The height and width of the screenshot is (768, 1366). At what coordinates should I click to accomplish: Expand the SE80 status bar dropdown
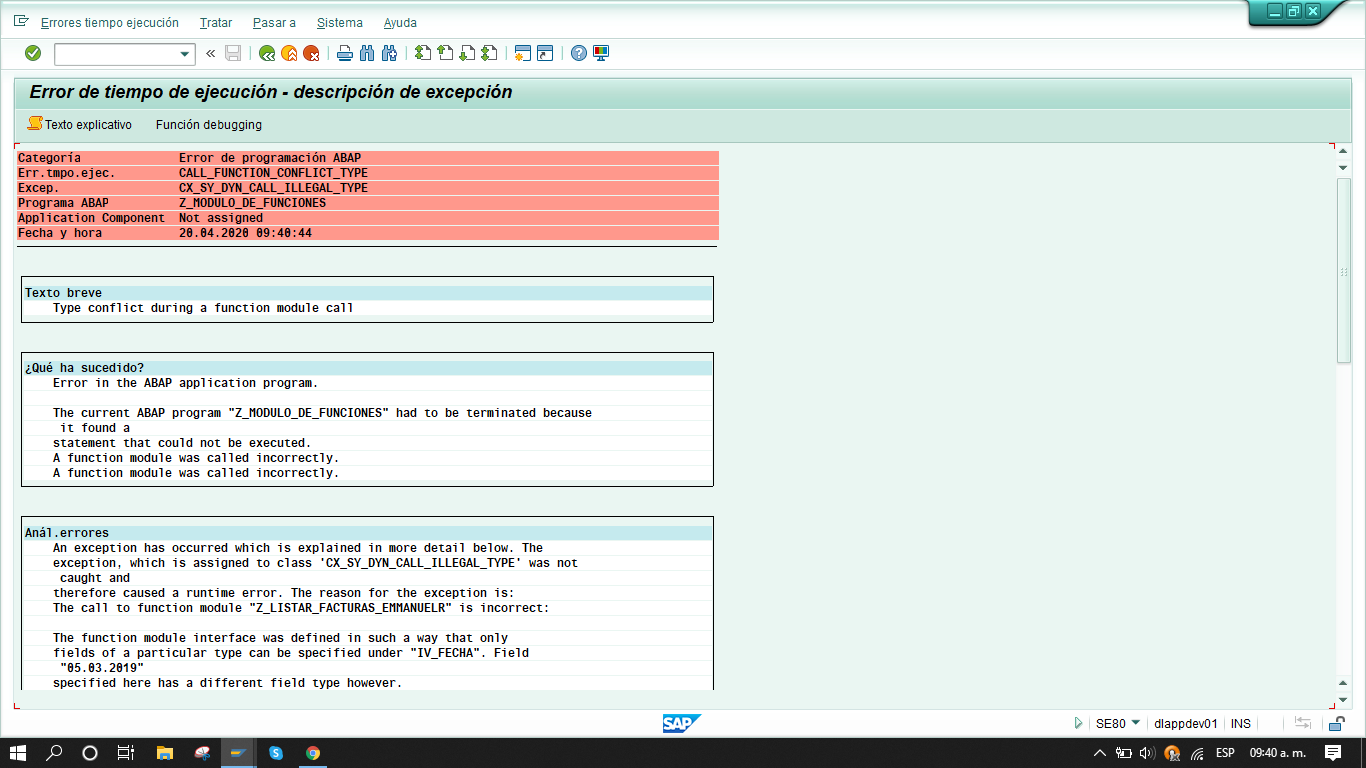point(1135,723)
